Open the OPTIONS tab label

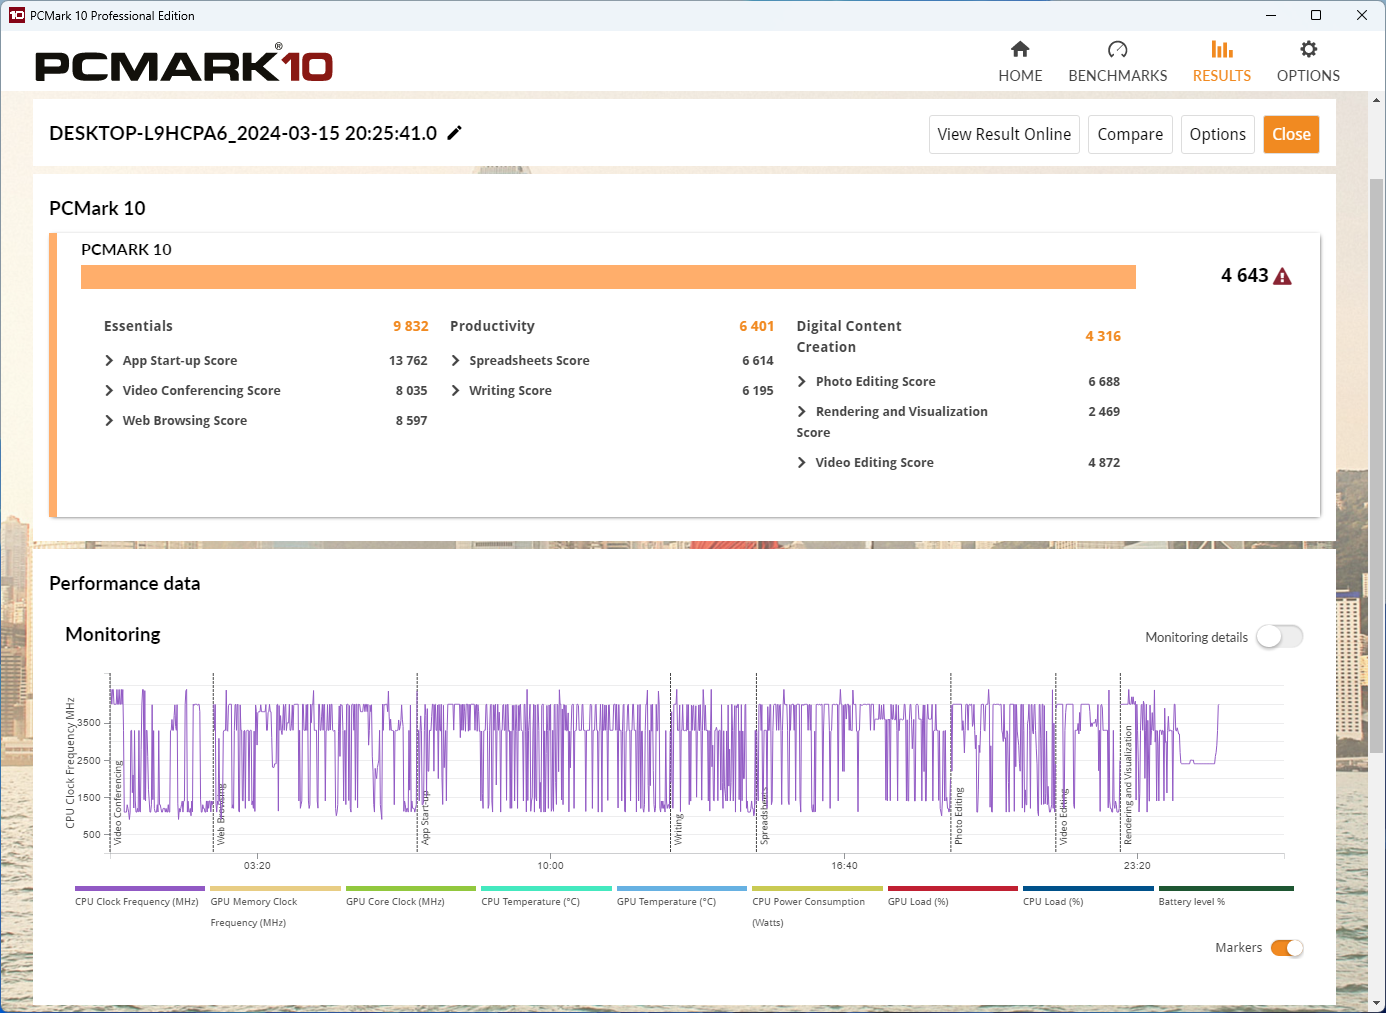coord(1308,76)
